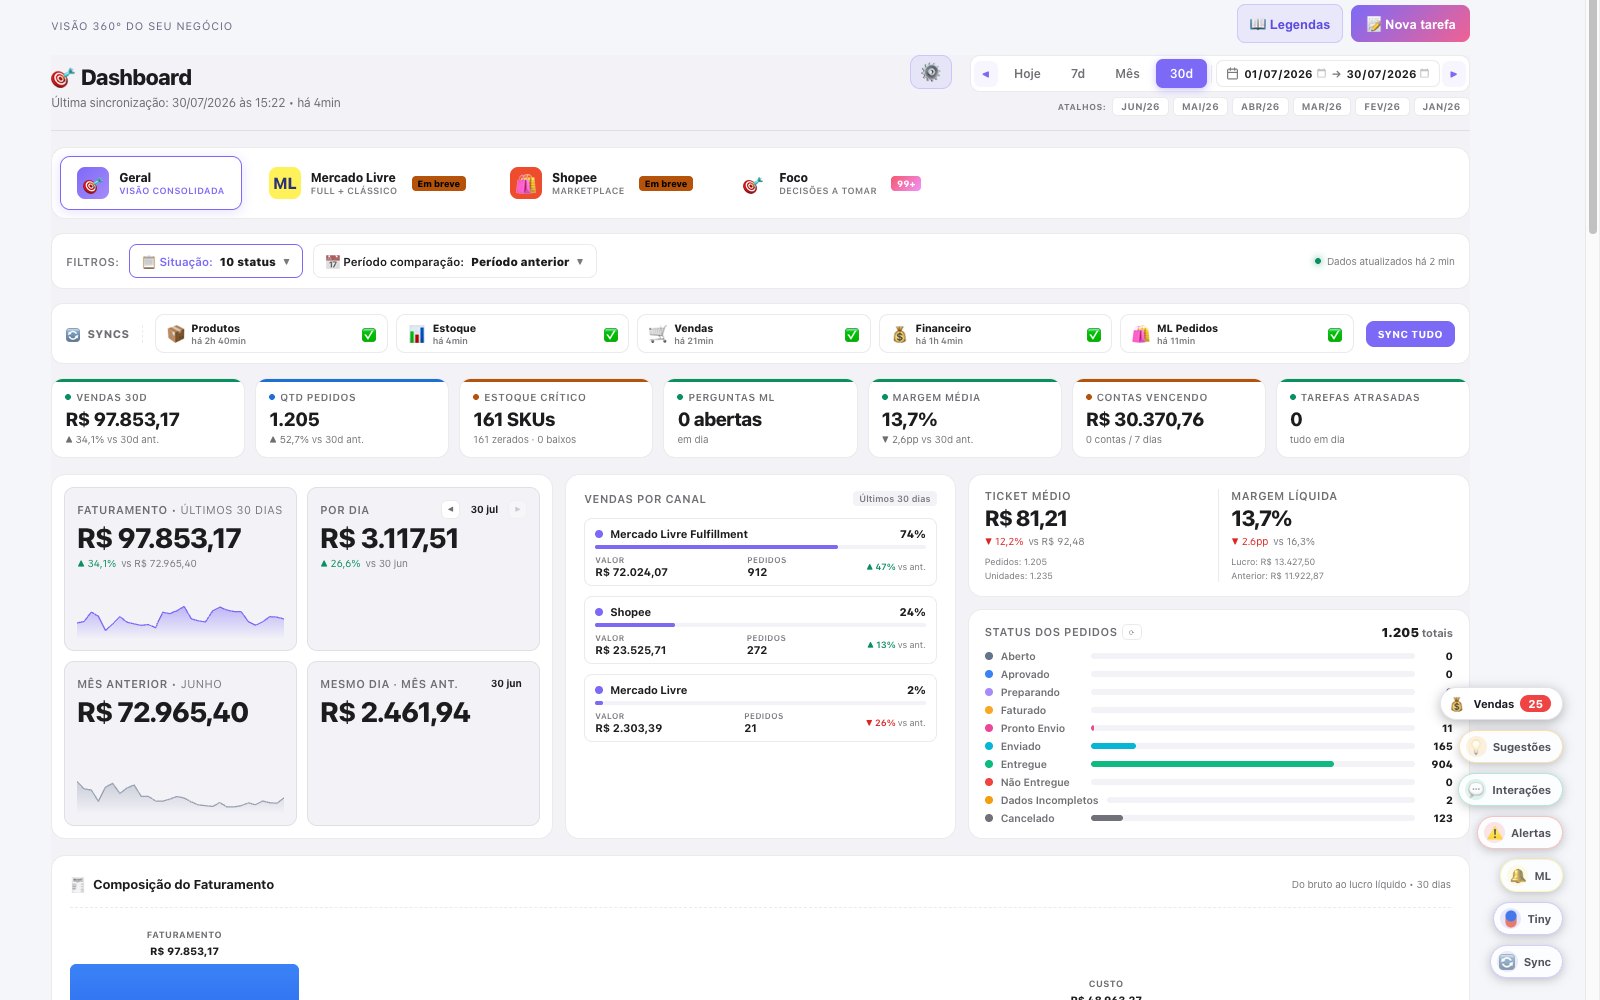
Task: Toggle the Produtos sync checkbox
Action: (369, 335)
